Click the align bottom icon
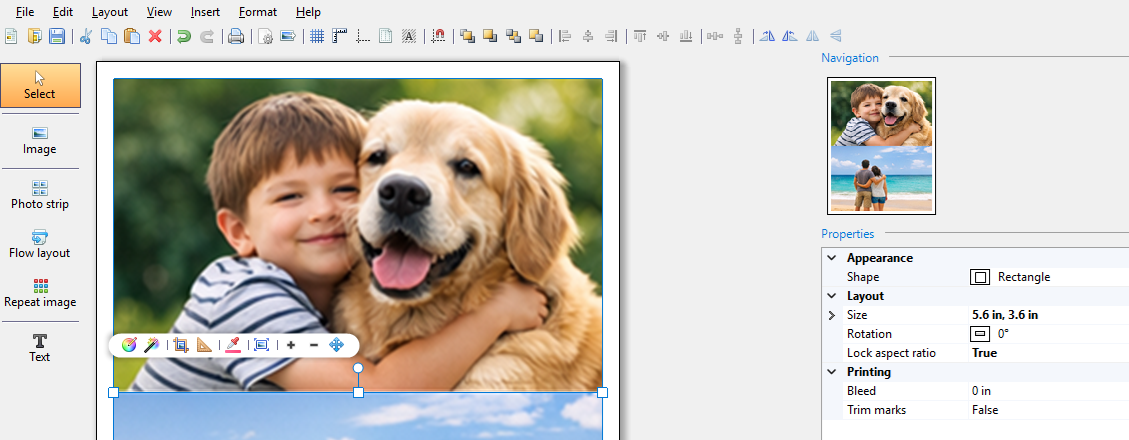Screen dimensions: 1129x440 tap(686, 36)
